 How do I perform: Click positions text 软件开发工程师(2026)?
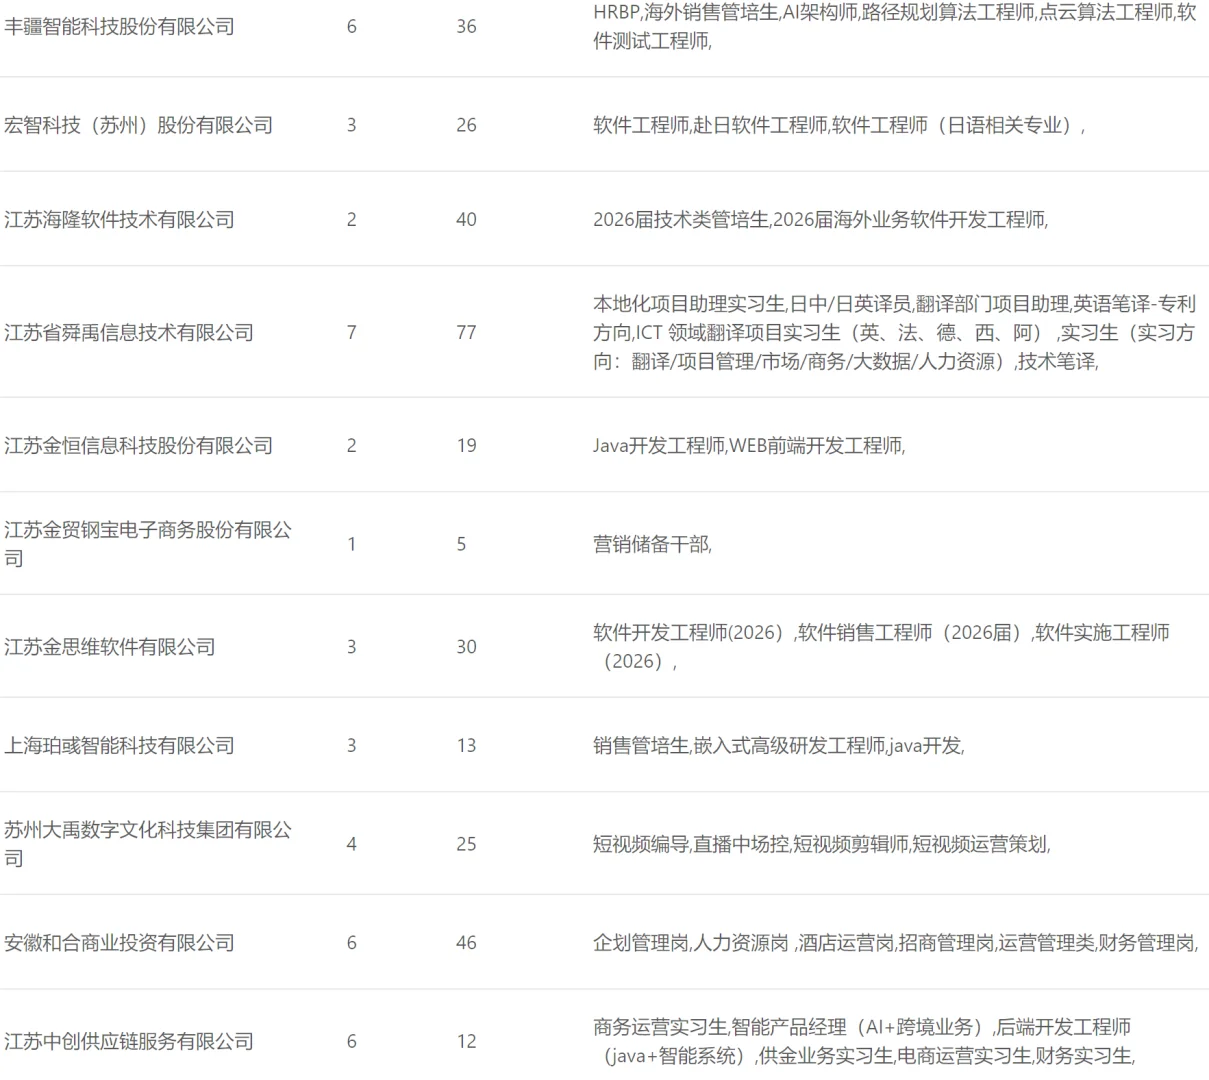pyautogui.click(x=881, y=647)
